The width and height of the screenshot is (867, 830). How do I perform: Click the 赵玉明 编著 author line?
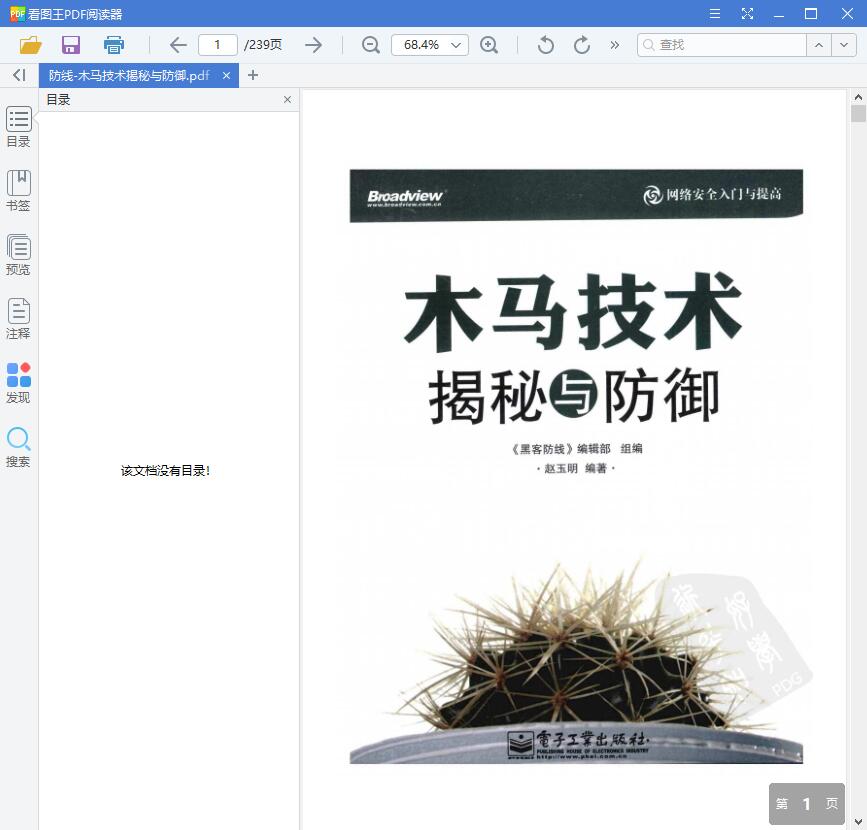tap(576, 468)
